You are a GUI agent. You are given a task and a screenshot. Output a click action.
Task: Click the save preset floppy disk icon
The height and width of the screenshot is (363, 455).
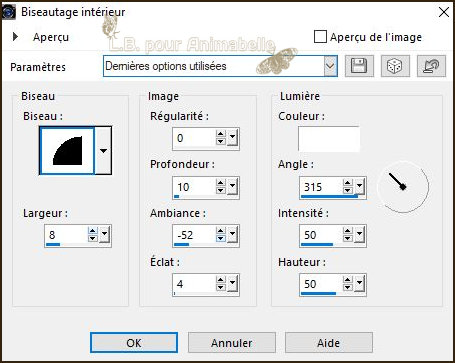click(359, 66)
